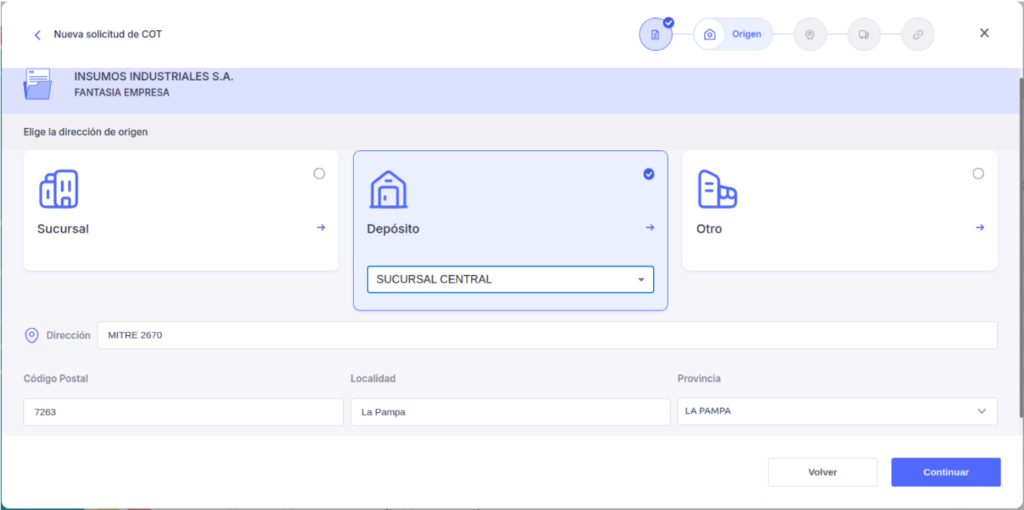Click the arrow on the Depósito card

point(650,227)
